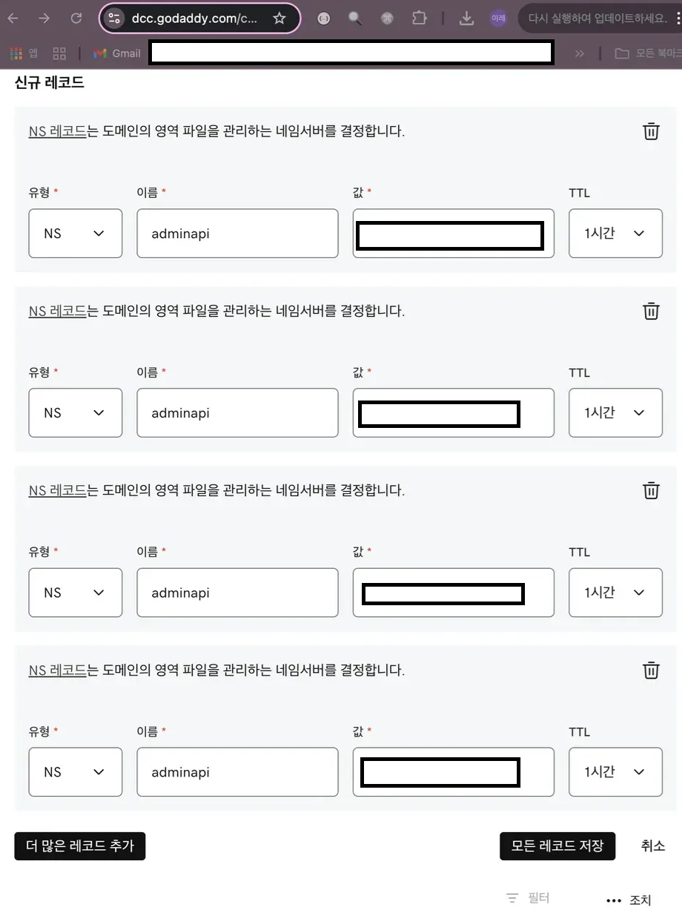Open the browser extensions puzzle icon
Screen dimensions: 682x912
pyautogui.click(x=419, y=18)
